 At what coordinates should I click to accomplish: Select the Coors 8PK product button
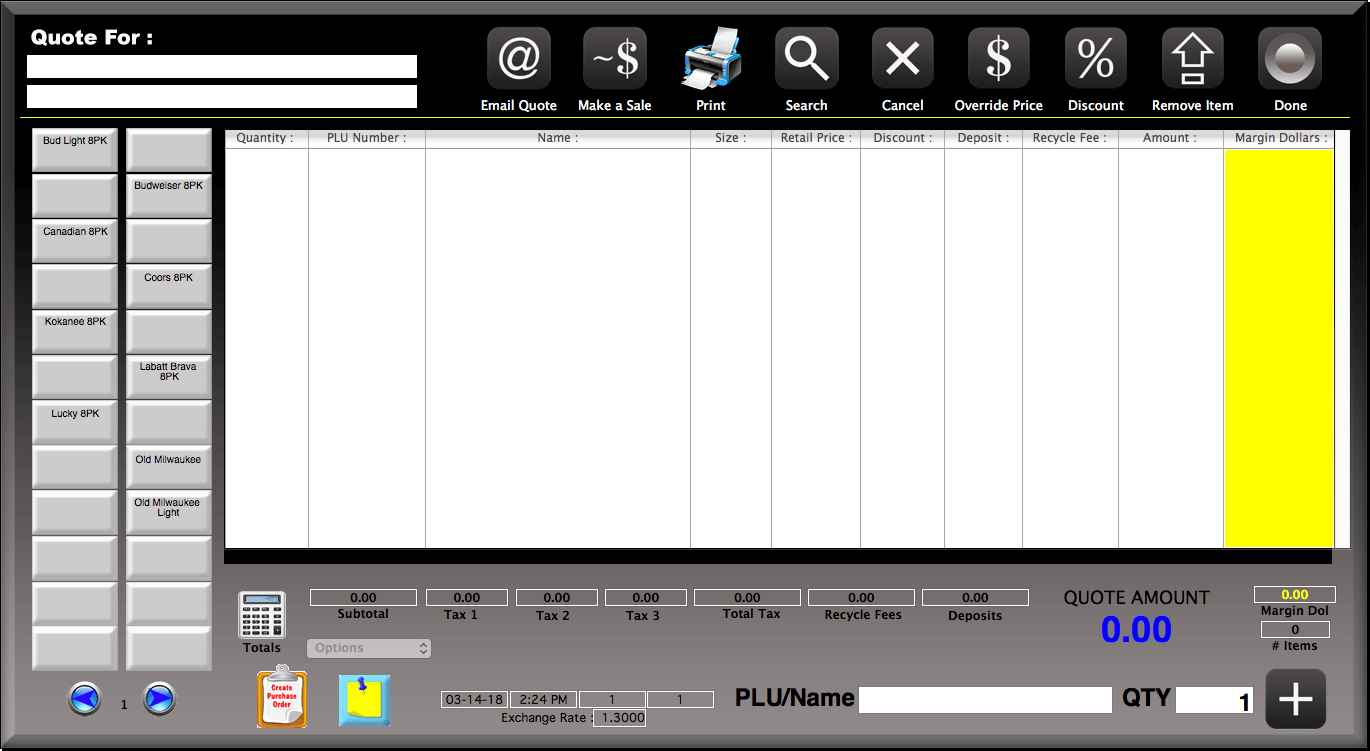click(168, 285)
